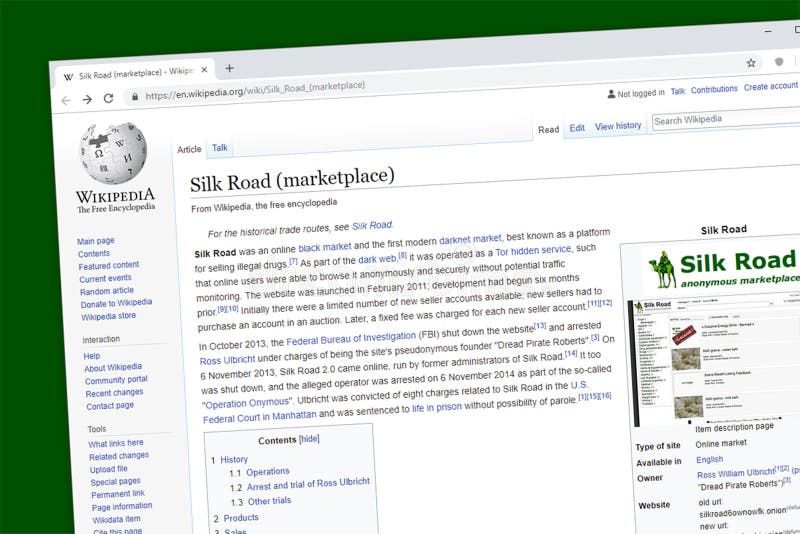Click Donate to Wikipedia
Screen dimensions: 800x534
[116, 303]
